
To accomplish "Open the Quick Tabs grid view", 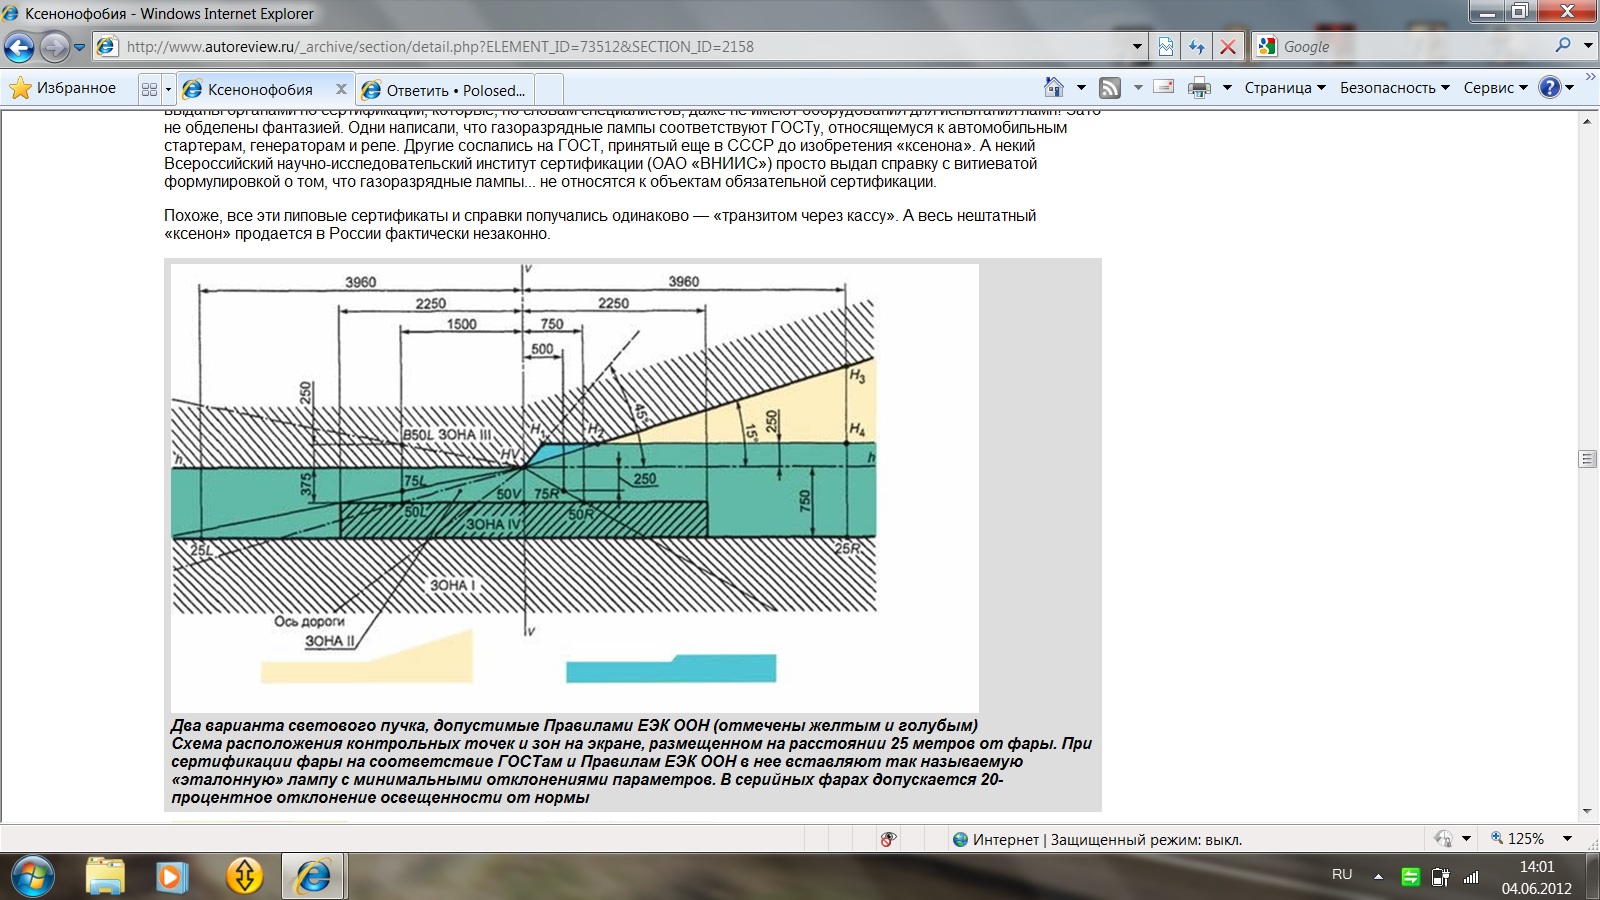I will [149, 89].
